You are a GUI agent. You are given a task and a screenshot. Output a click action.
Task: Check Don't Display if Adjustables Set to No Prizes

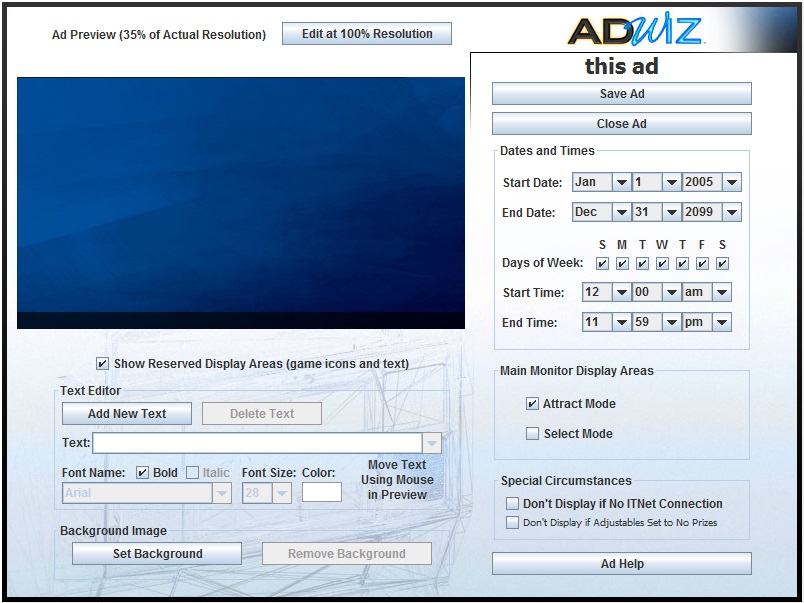click(512, 522)
